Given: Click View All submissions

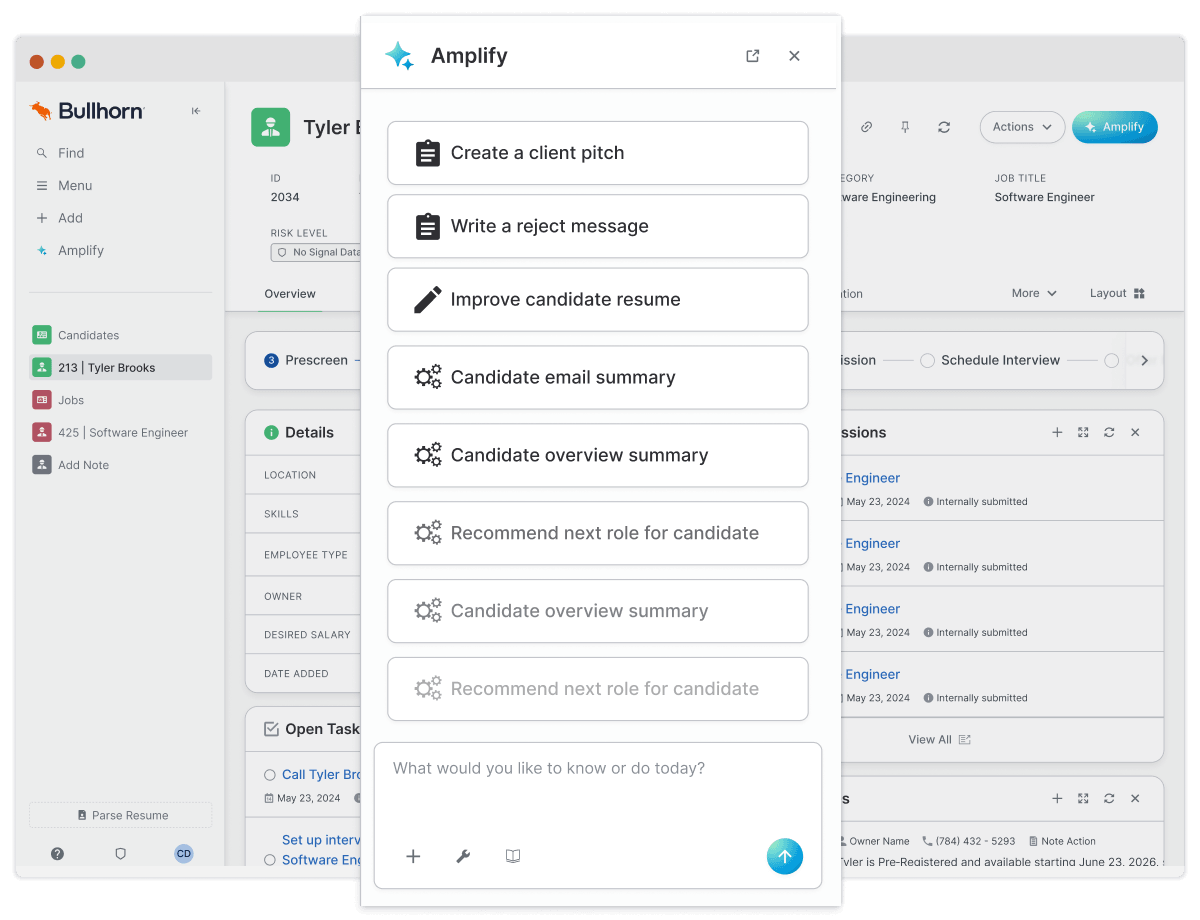Looking at the screenshot, I should [940, 739].
